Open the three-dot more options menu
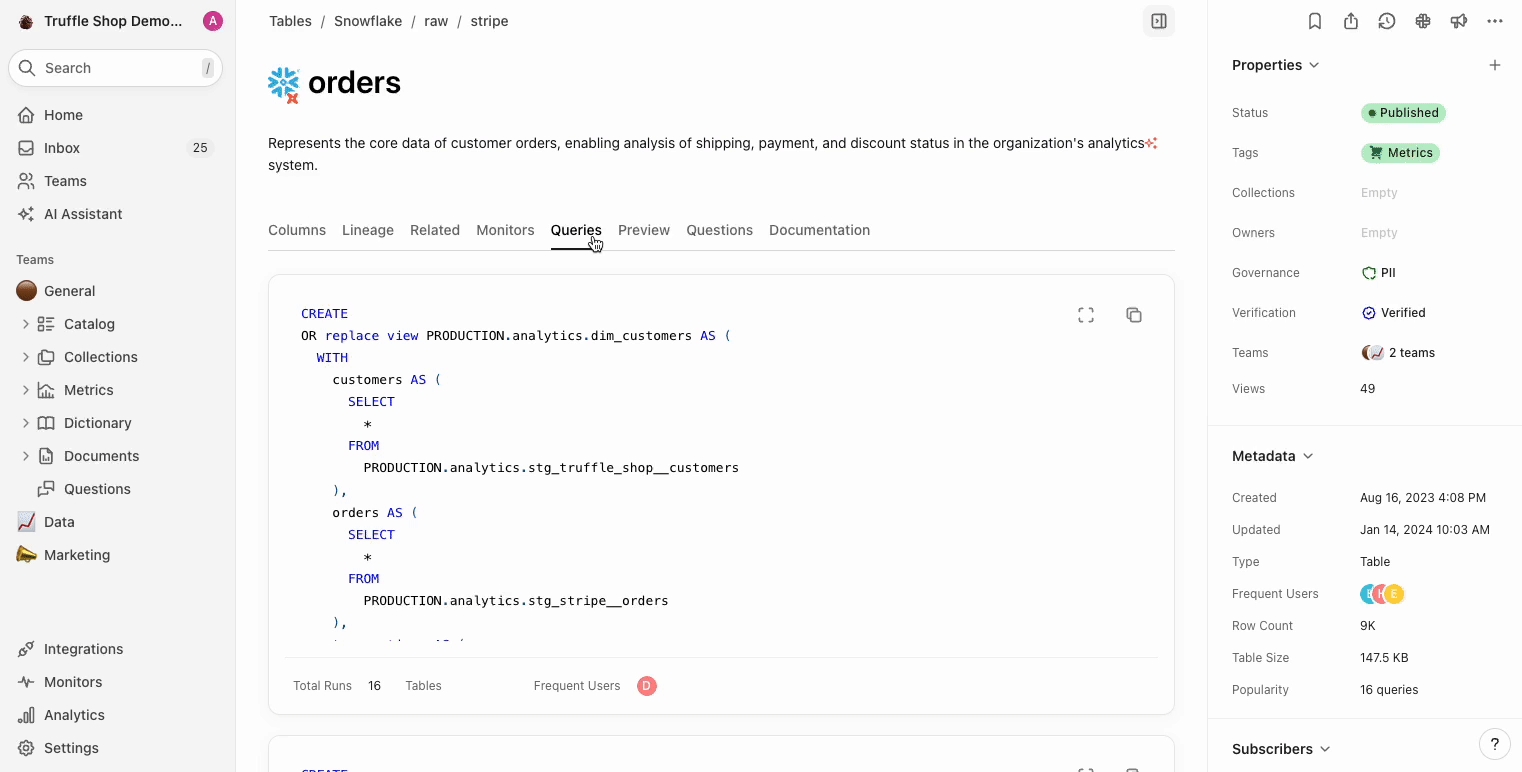Screen dimensions: 1522x772 point(1495,21)
